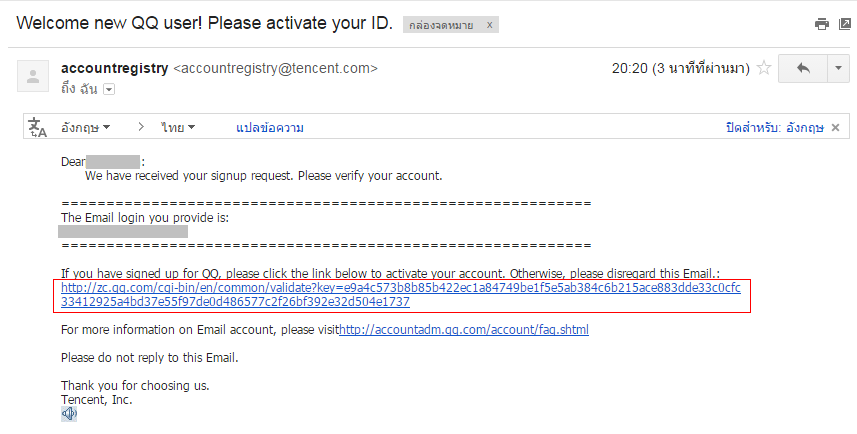Click the speaker icon below Tencent, Inc.
Viewport: 857px width, 434px height.
(x=69, y=414)
